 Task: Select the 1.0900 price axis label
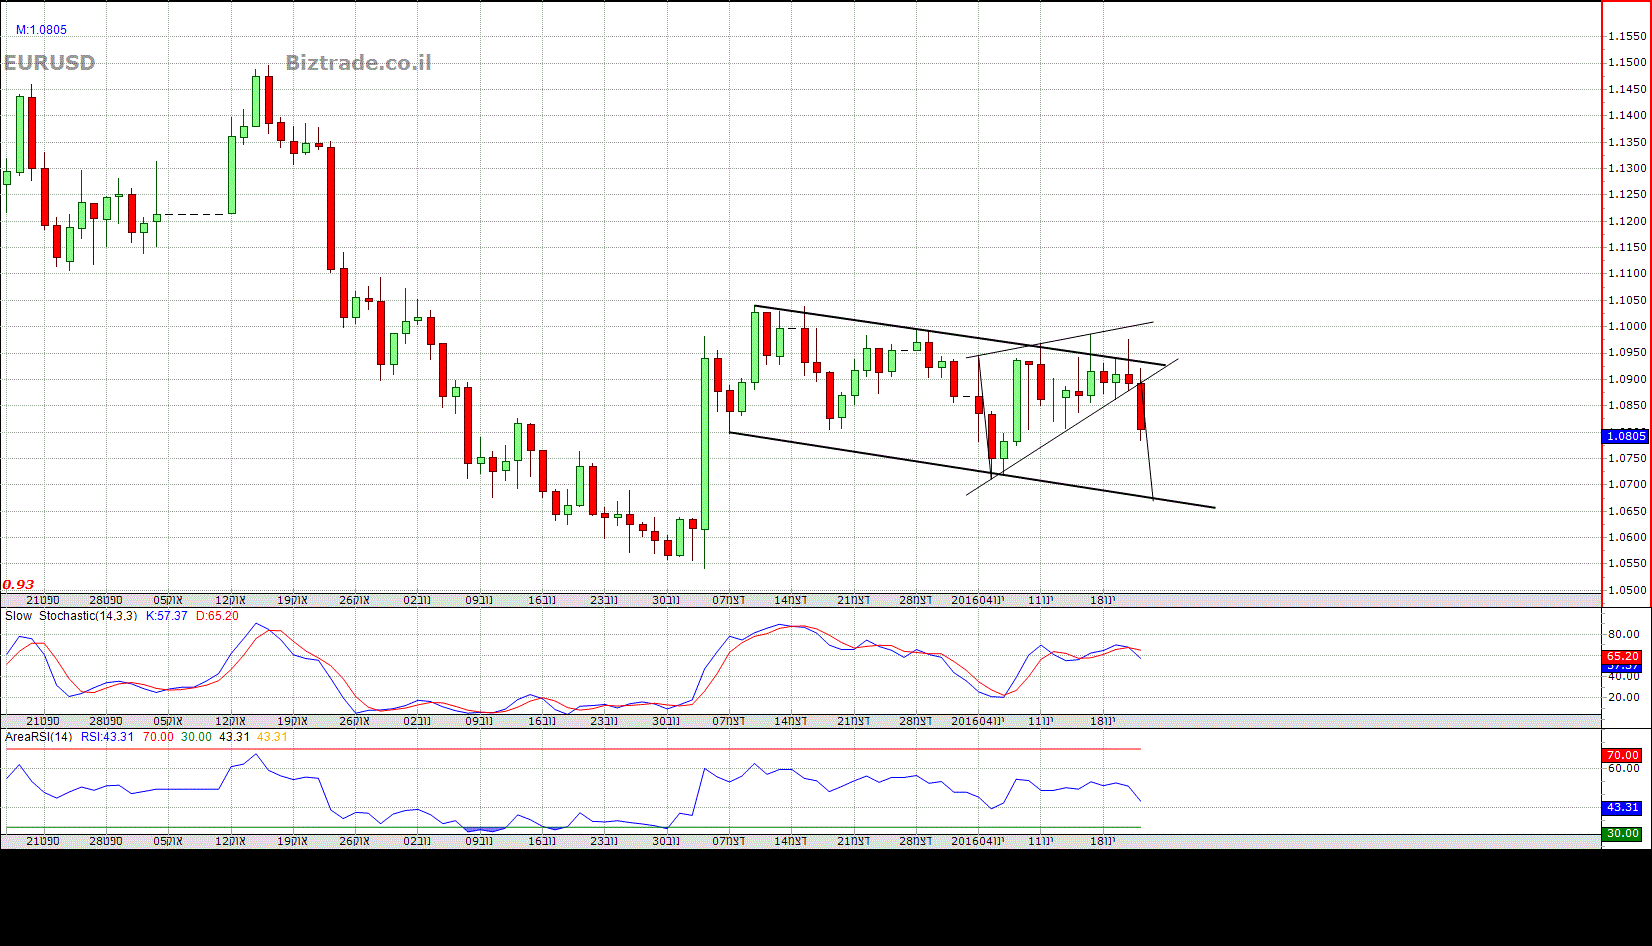[x=1627, y=379]
